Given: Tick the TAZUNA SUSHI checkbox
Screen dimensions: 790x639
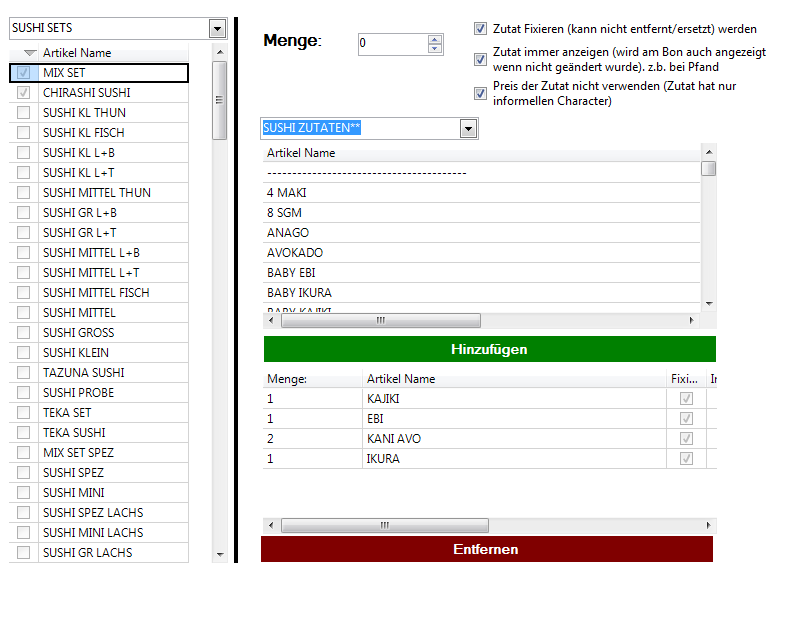Looking at the screenshot, I should [23, 373].
